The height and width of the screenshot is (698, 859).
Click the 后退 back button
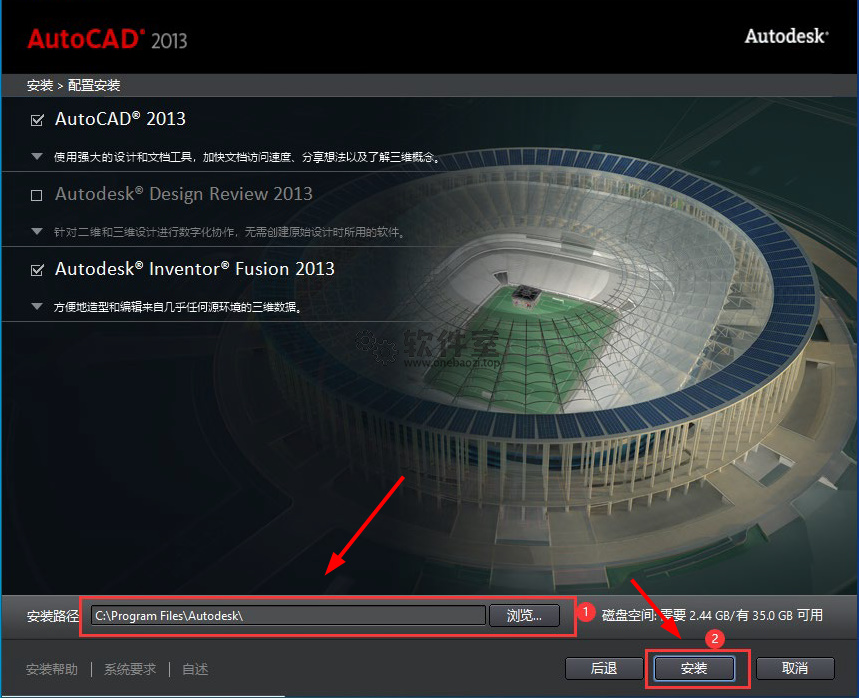tap(604, 668)
